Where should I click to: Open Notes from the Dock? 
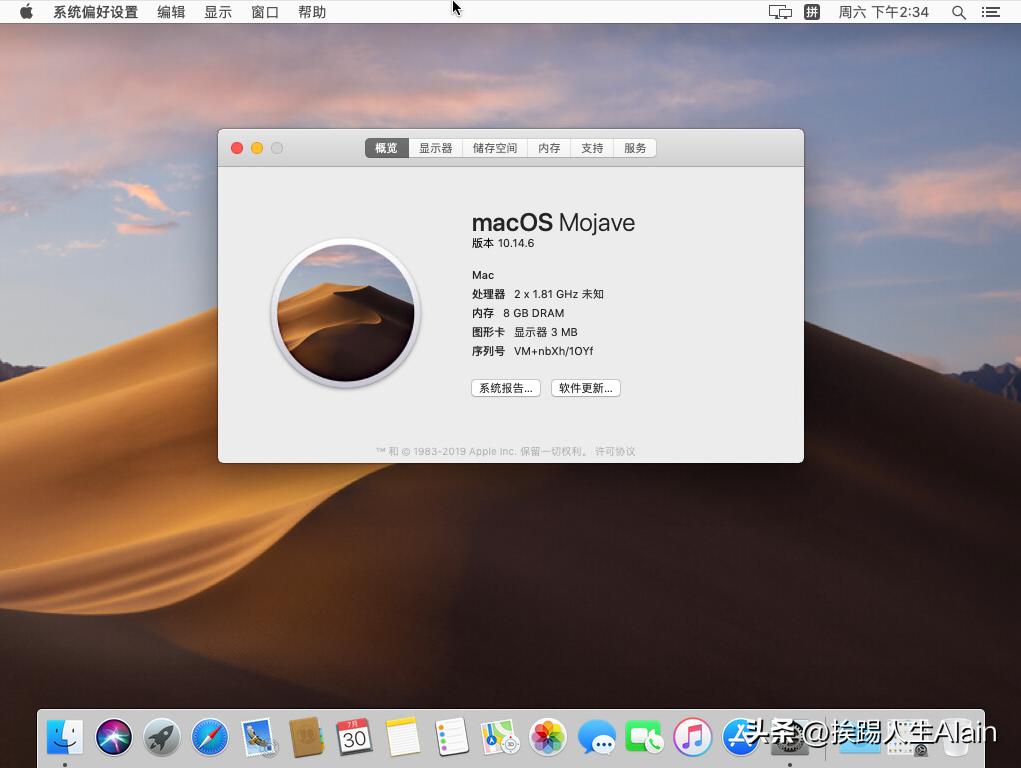(x=402, y=738)
